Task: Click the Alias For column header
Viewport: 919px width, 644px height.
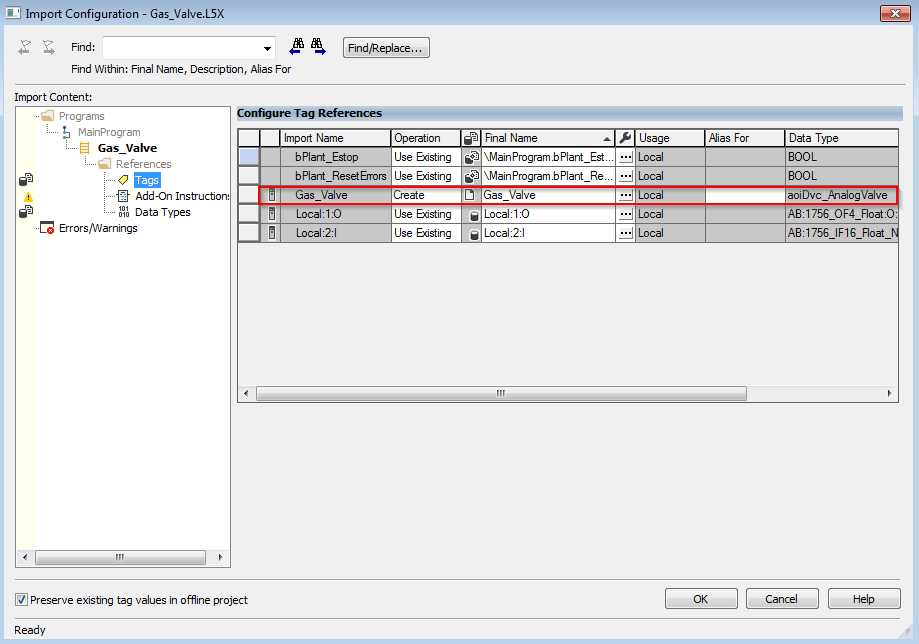Action: tap(744, 138)
